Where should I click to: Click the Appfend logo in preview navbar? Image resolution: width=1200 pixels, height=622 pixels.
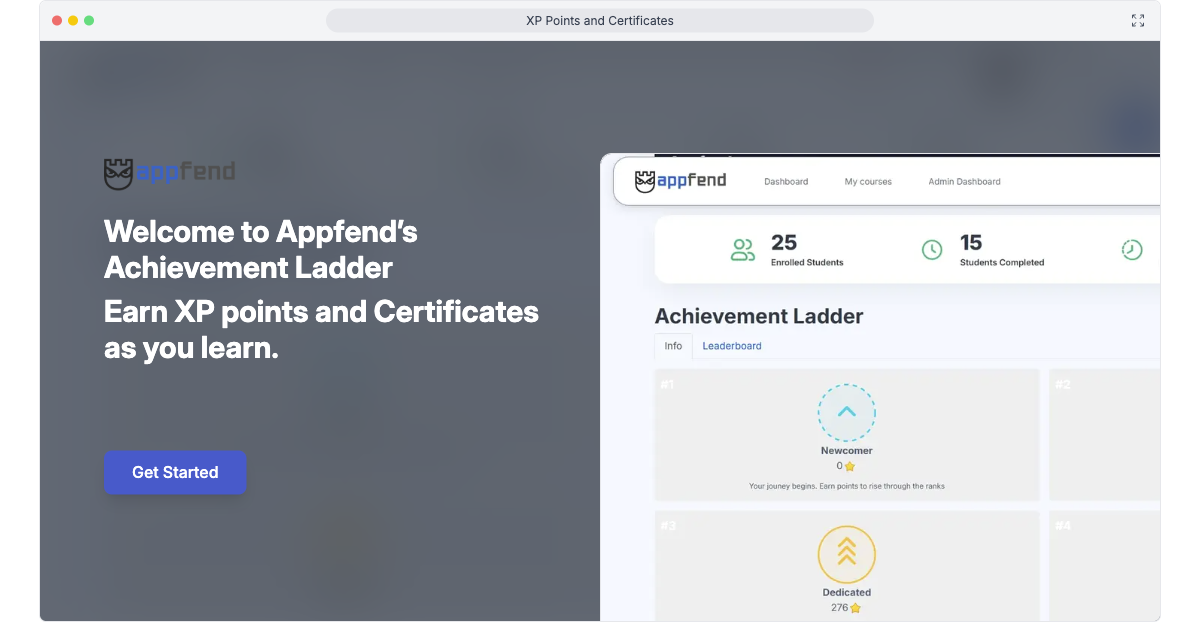[680, 181]
